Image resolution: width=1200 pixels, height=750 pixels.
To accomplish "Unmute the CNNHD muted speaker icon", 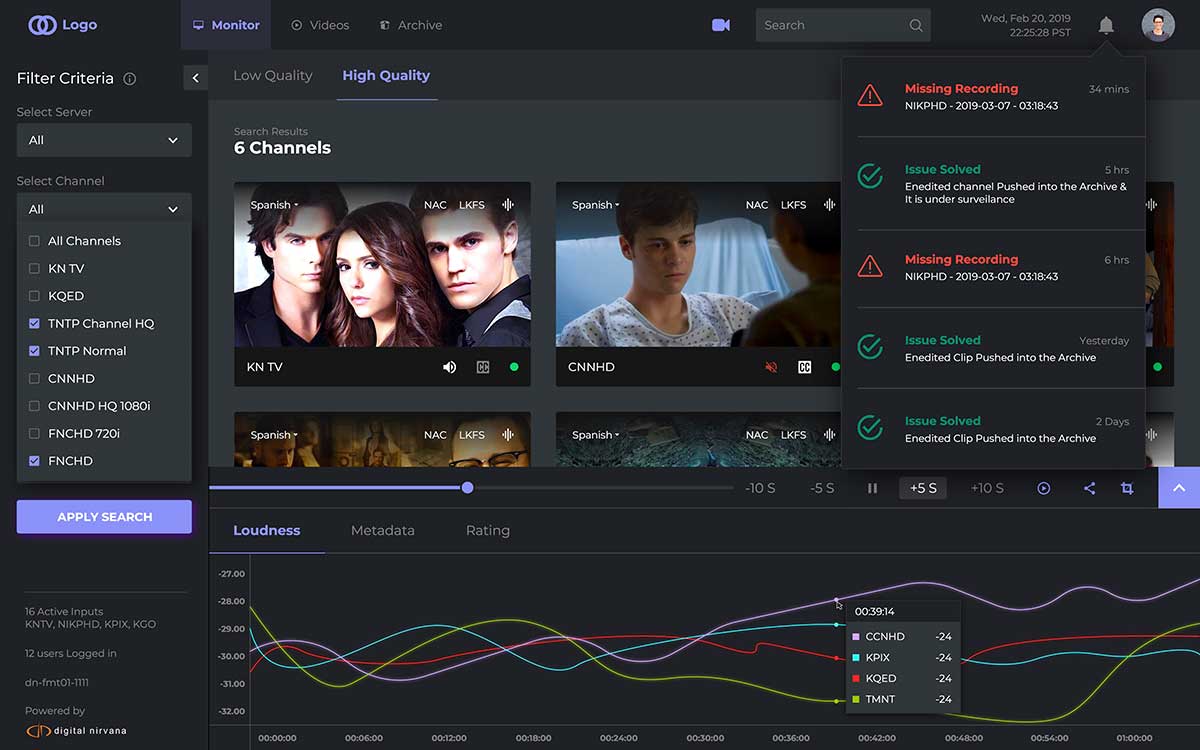I will click(x=771, y=367).
